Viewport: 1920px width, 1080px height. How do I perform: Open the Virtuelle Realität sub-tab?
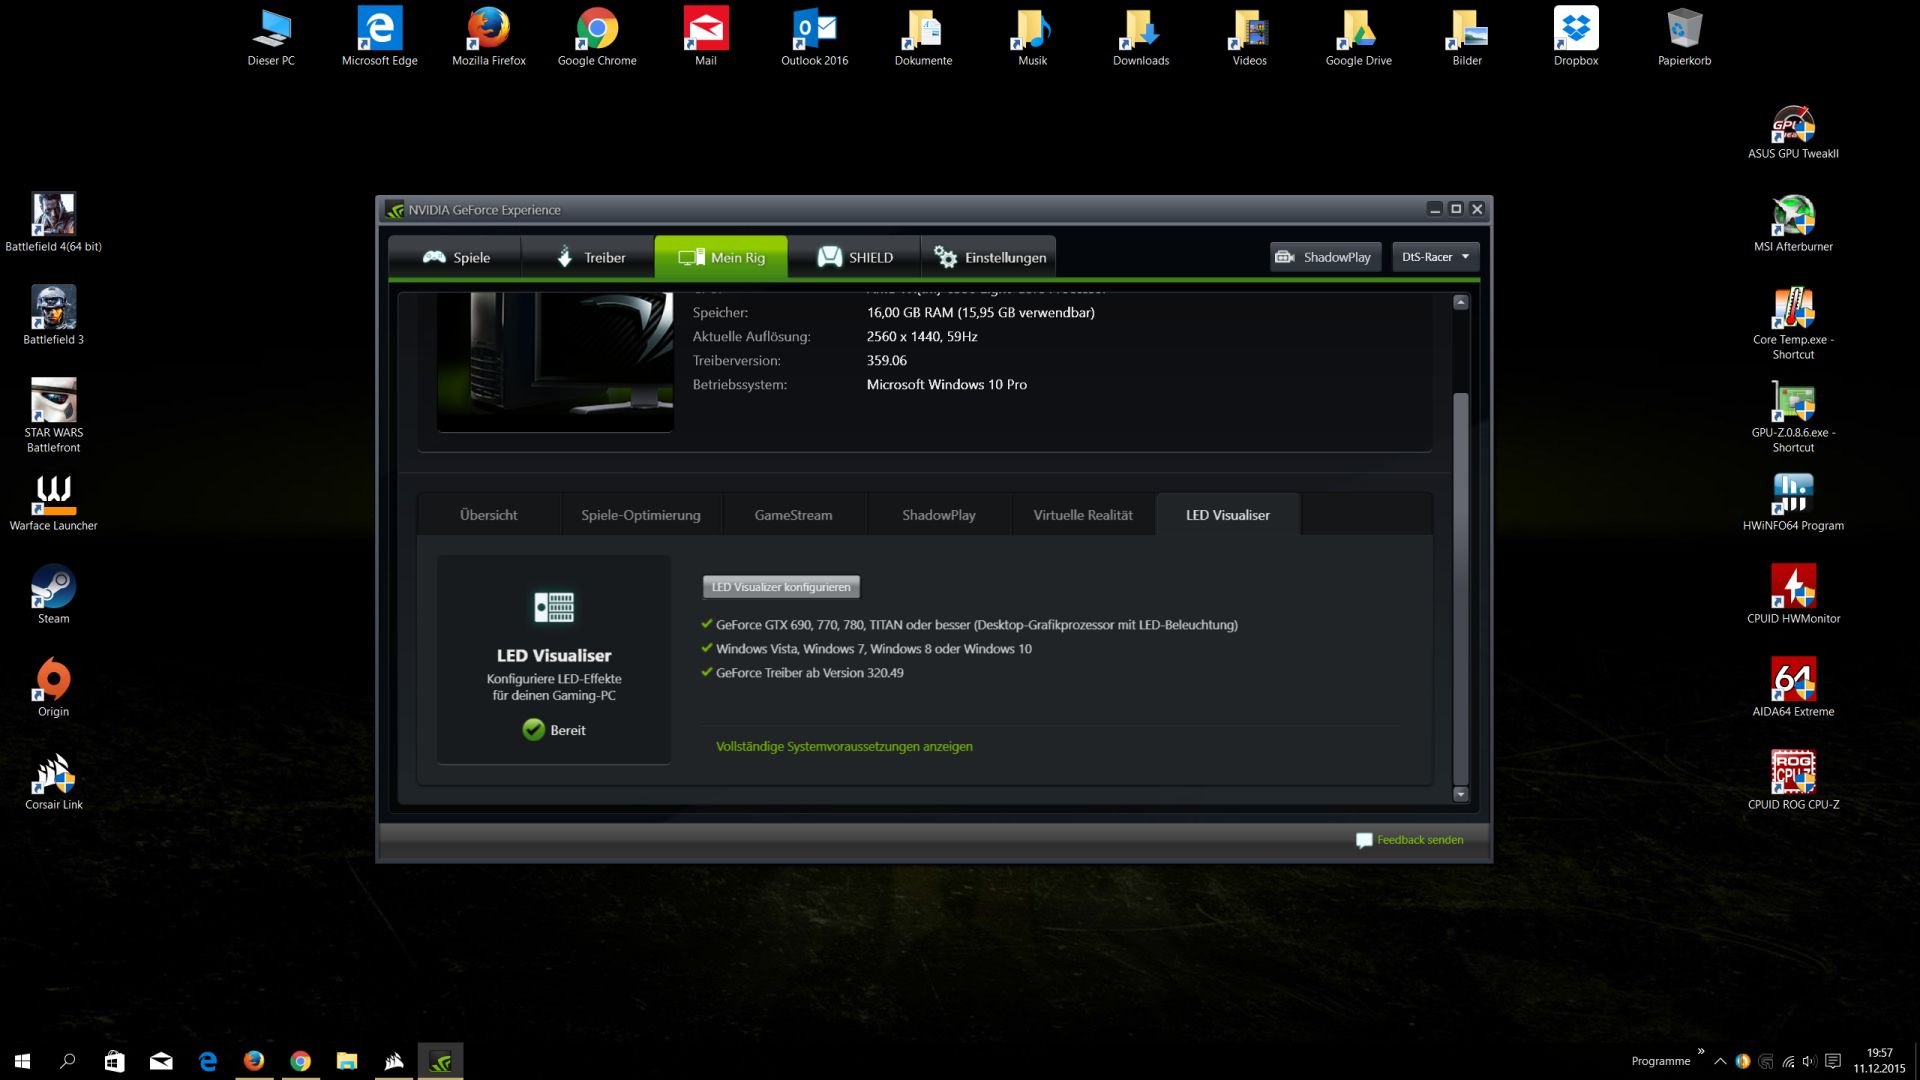point(1082,515)
